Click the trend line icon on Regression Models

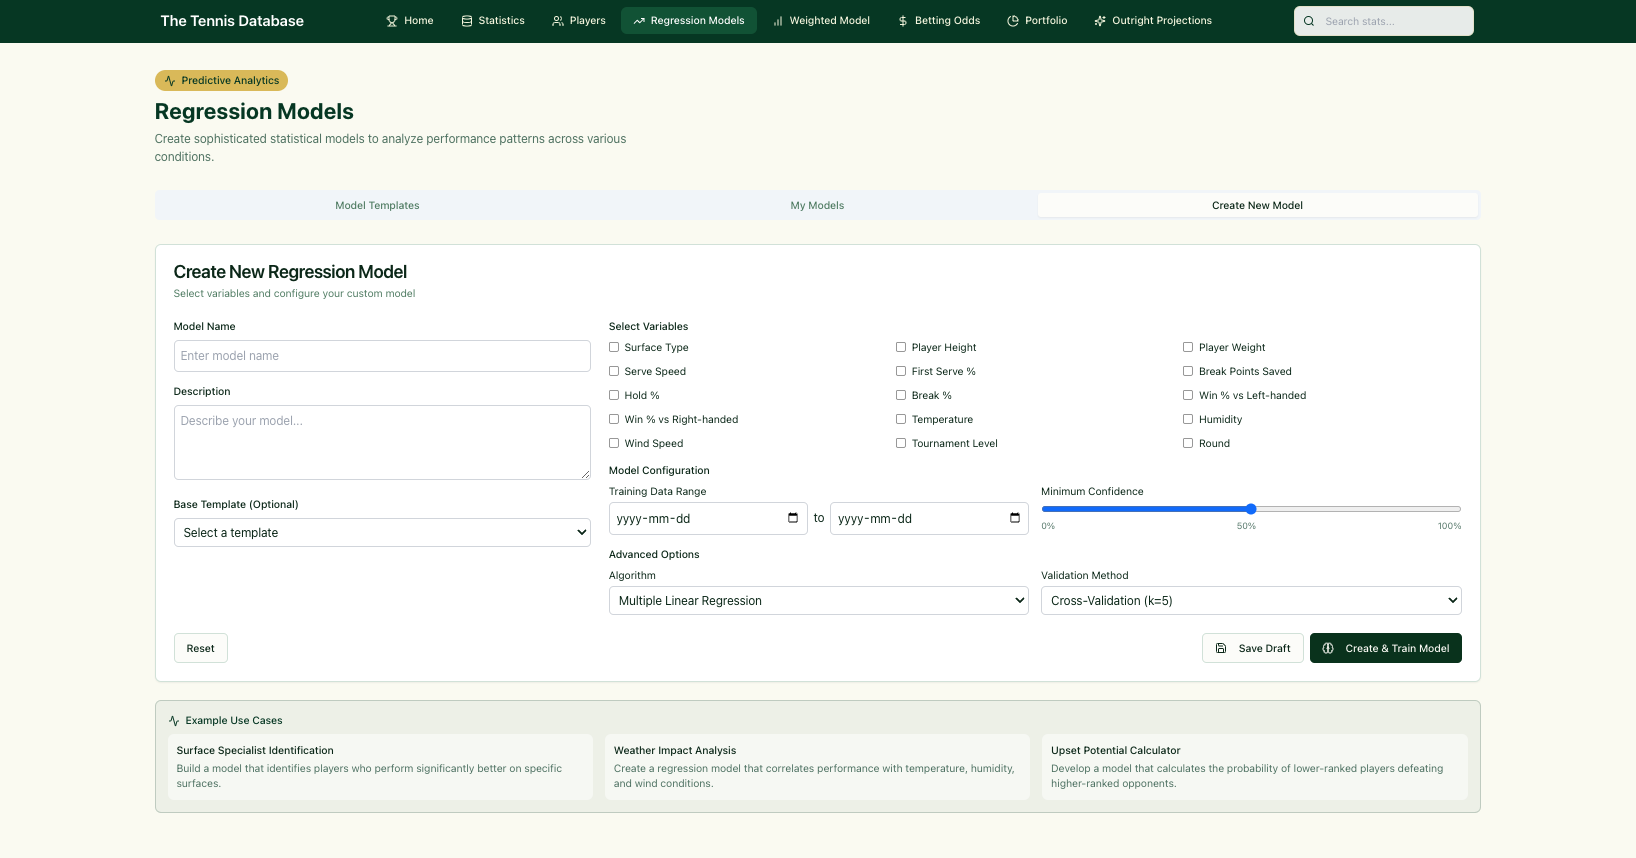coord(639,21)
